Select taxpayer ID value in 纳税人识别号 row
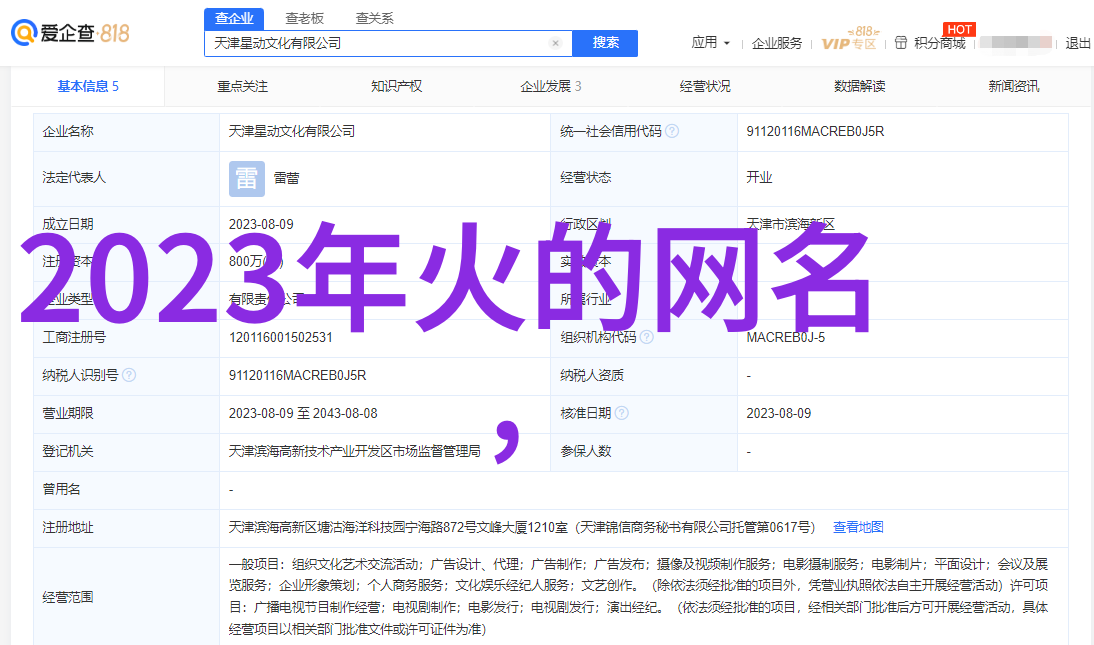The width and height of the screenshot is (1094, 645). click(297, 376)
